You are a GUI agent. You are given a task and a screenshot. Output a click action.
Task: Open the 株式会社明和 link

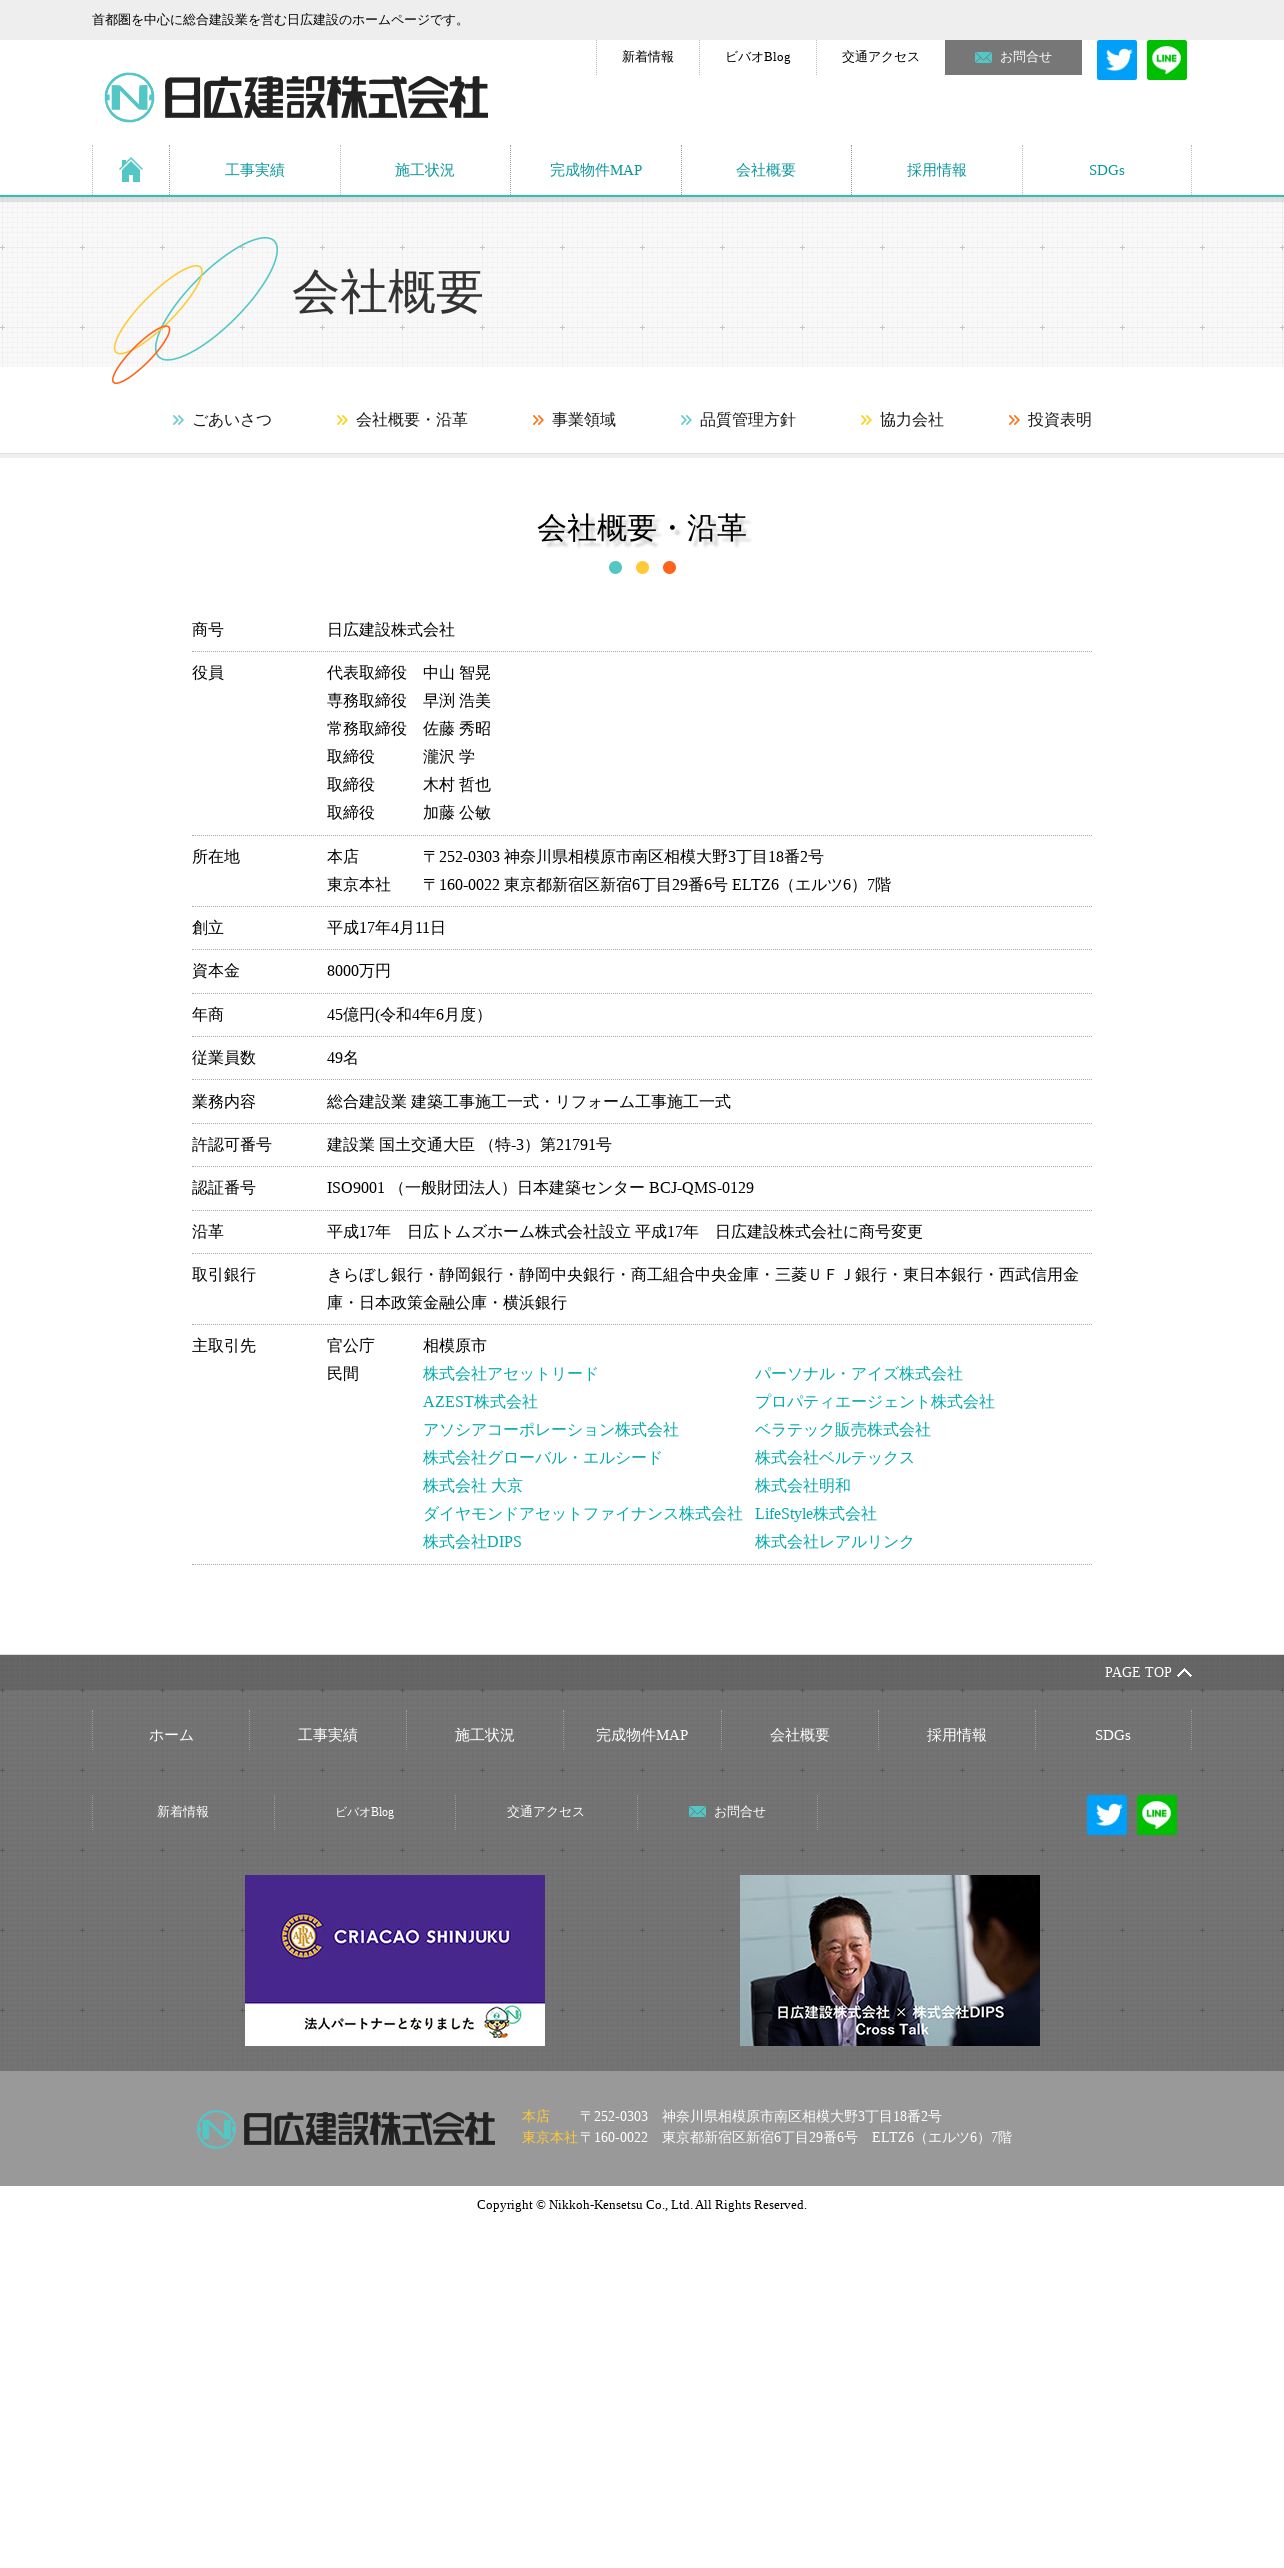tap(803, 1486)
